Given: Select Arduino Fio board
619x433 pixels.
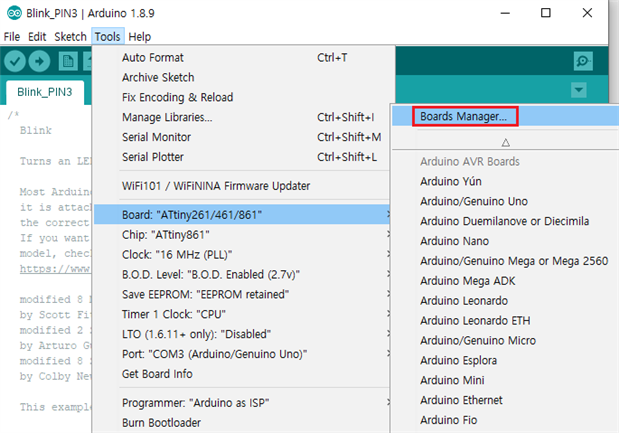Looking at the screenshot, I should [x=505, y=420].
